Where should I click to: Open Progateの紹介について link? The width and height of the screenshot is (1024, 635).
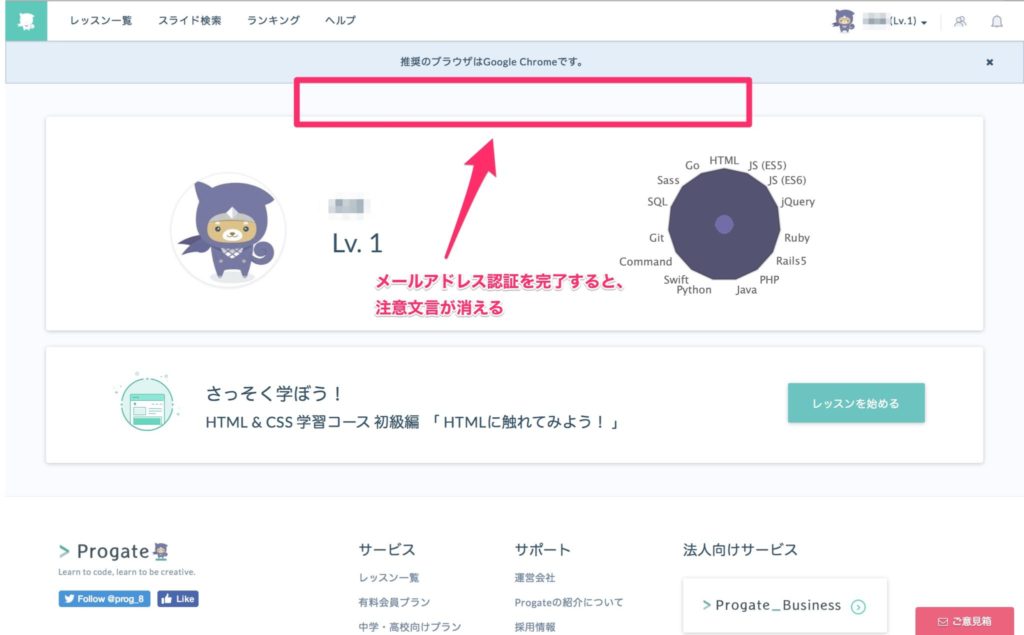[569, 602]
